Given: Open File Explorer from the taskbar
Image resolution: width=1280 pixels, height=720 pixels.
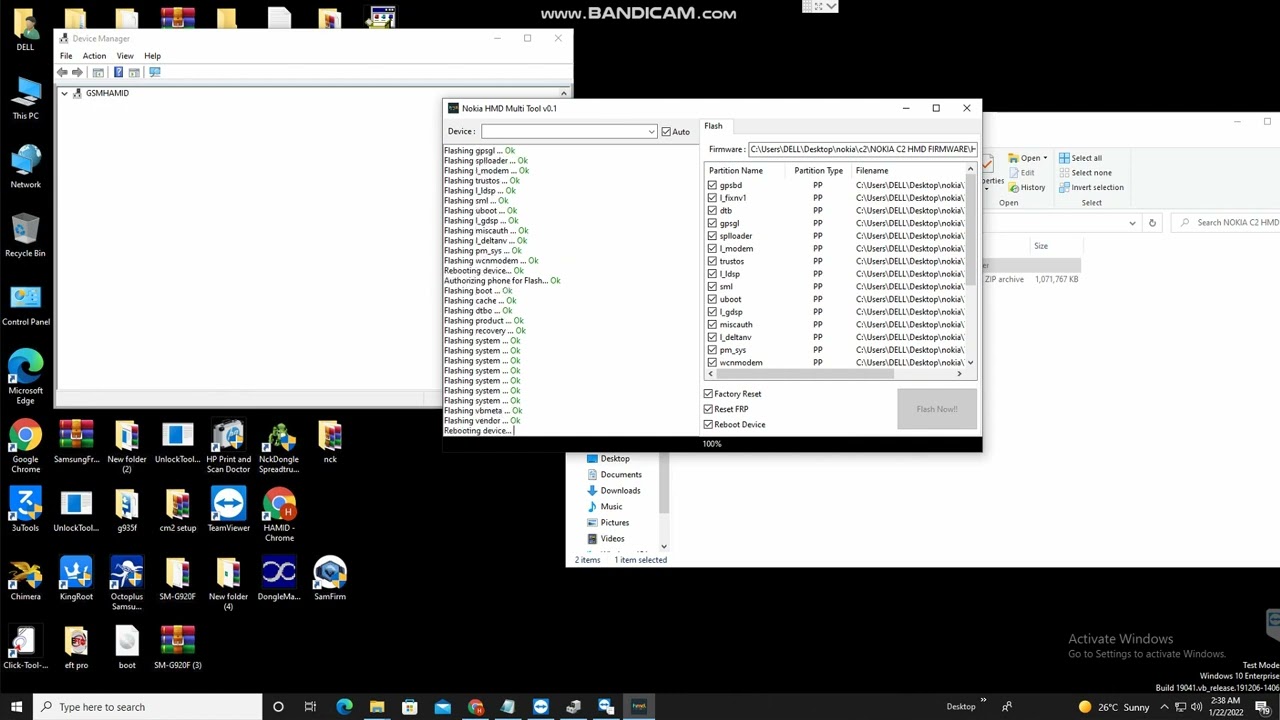Looking at the screenshot, I should point(377,706).
